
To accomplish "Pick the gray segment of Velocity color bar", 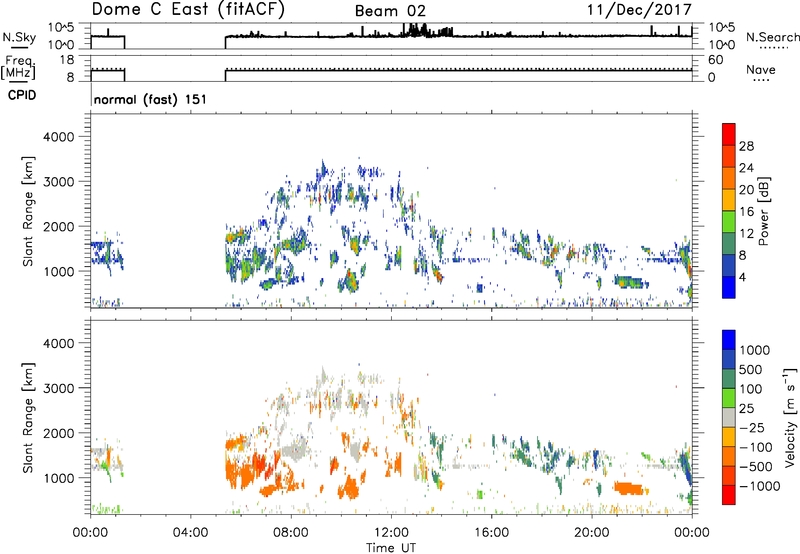I will tap(729, 417).
